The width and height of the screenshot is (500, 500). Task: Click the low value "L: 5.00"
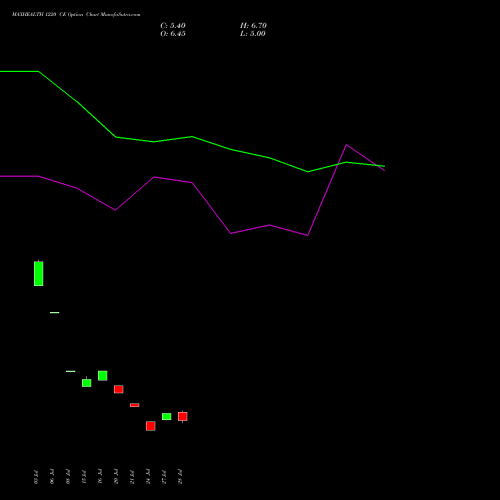253,34
